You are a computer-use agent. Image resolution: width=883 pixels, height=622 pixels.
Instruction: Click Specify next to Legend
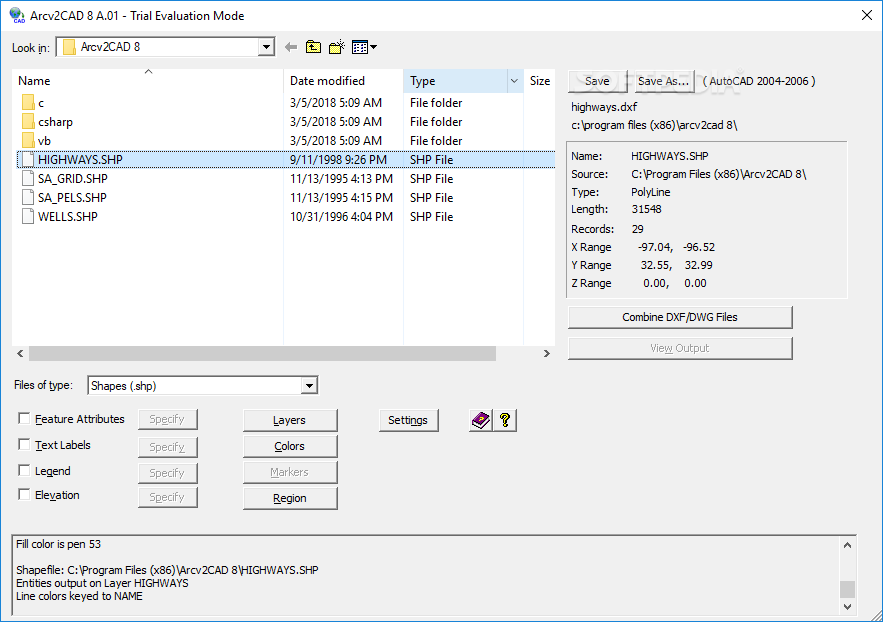click(x=167, y=473)
